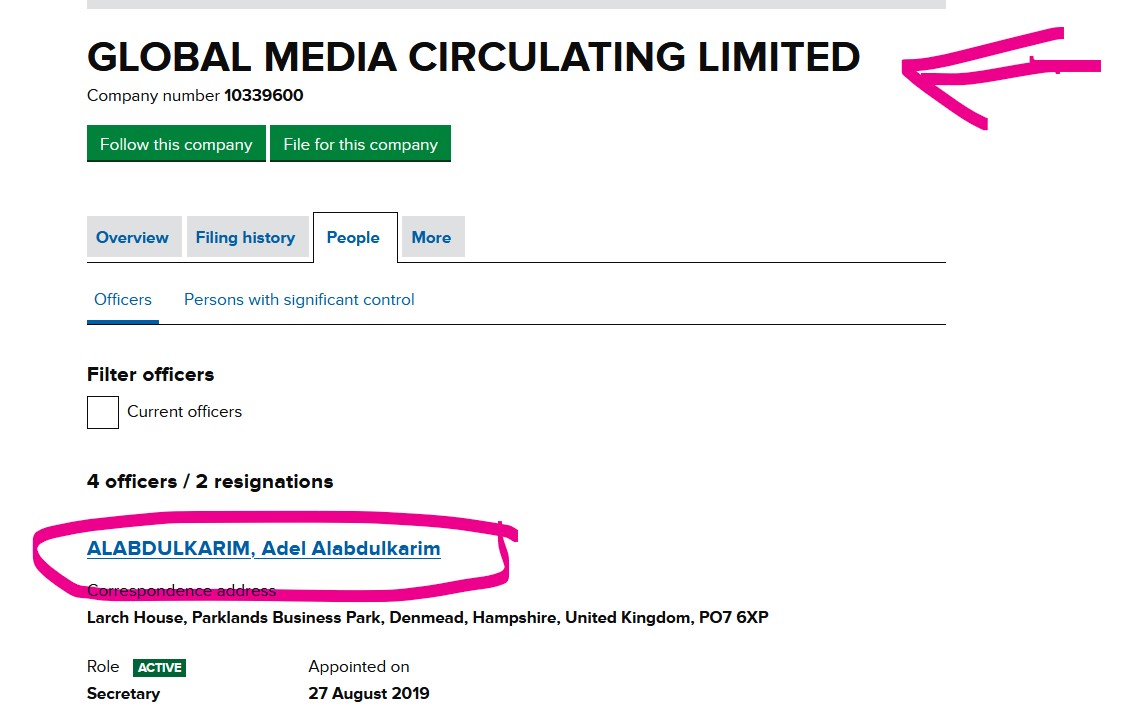This screenshot has height=722, width=1143.
Task: Click the green ACTIVE status badge
Action: click(x=160, y=667)
